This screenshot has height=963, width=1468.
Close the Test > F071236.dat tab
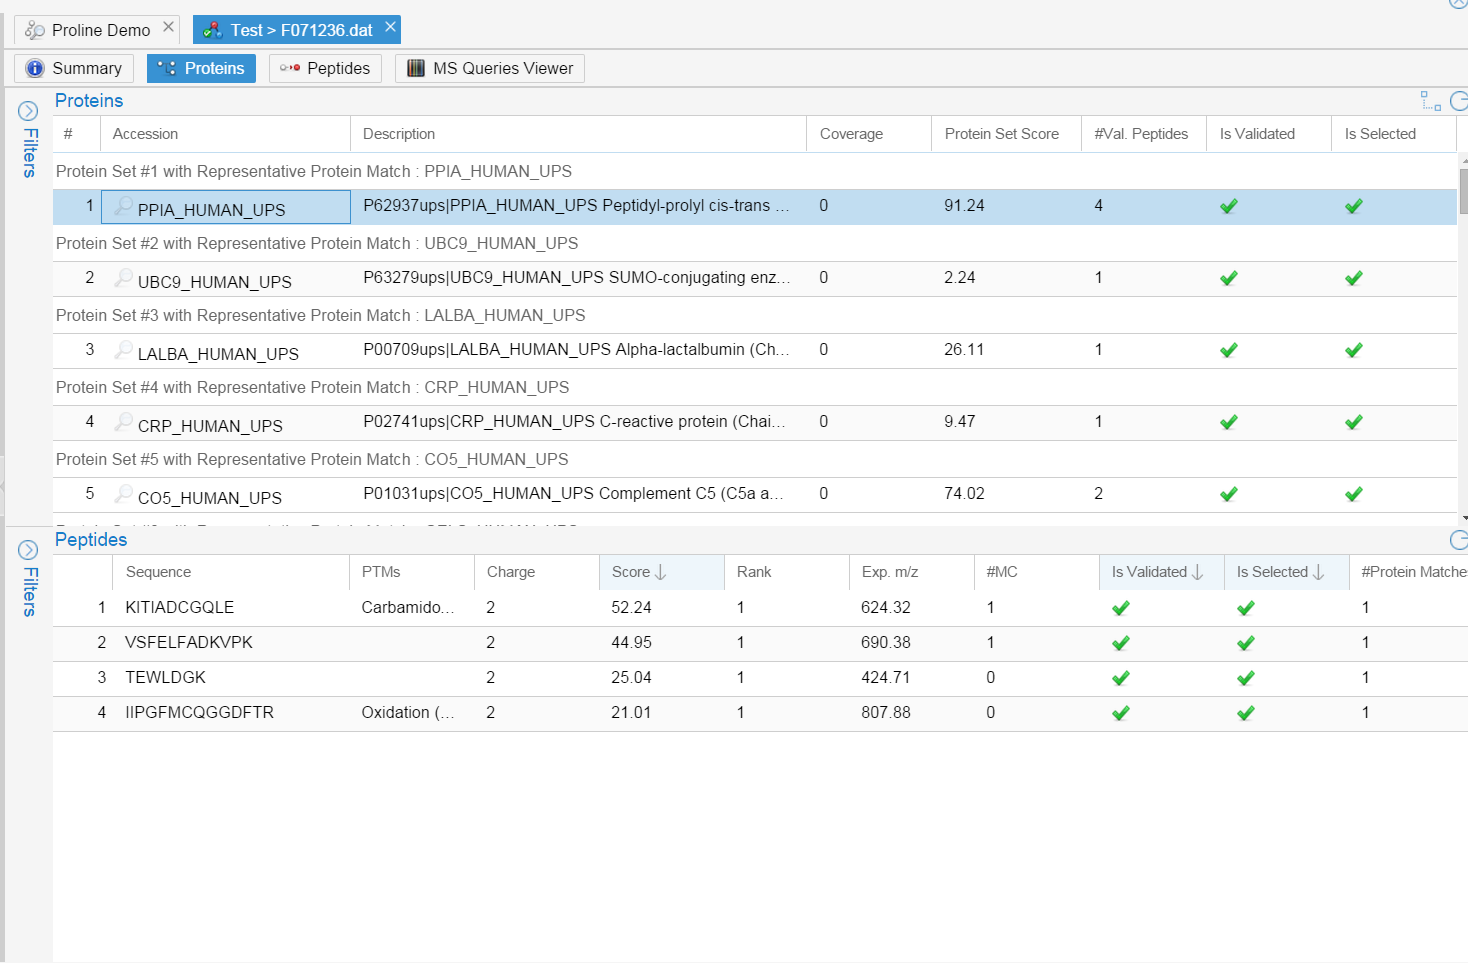click(x=391, y=28)
